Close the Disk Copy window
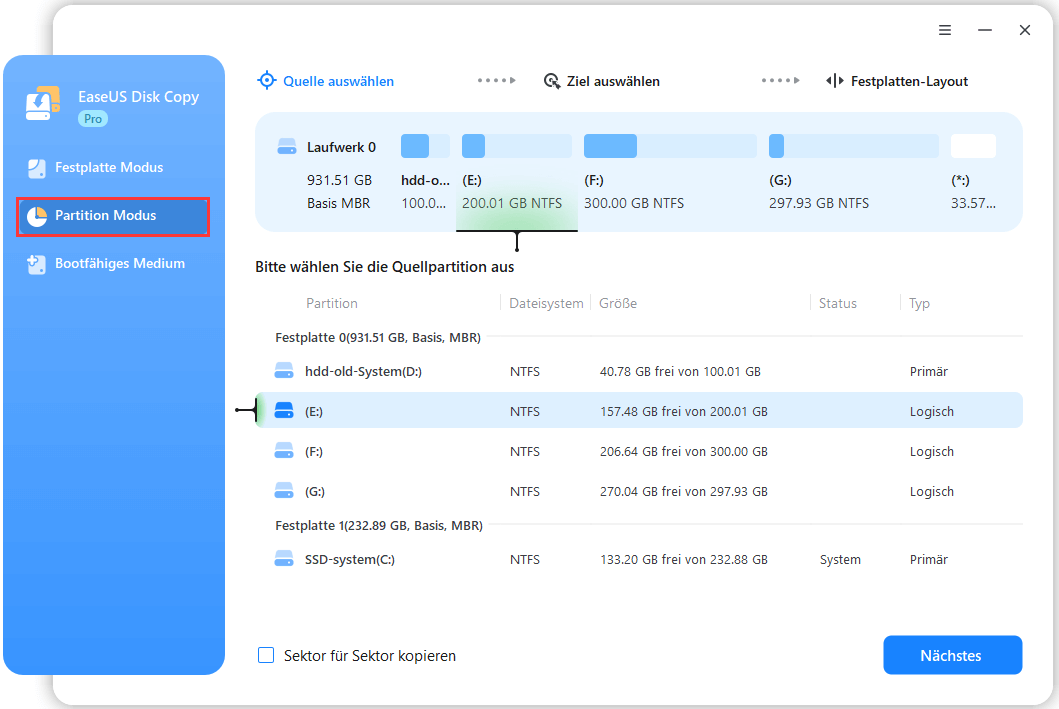Image resolution: width=1059 pixels, height=709 pixels. pyautogui.click(x=1025, y=30)
